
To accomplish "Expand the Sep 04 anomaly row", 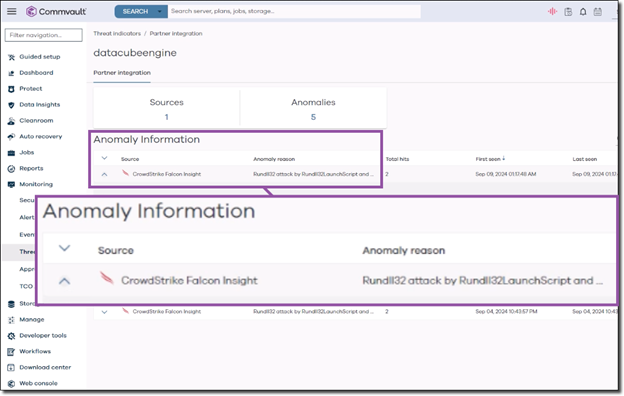I will pyautogui.click(x=104, y=312).
